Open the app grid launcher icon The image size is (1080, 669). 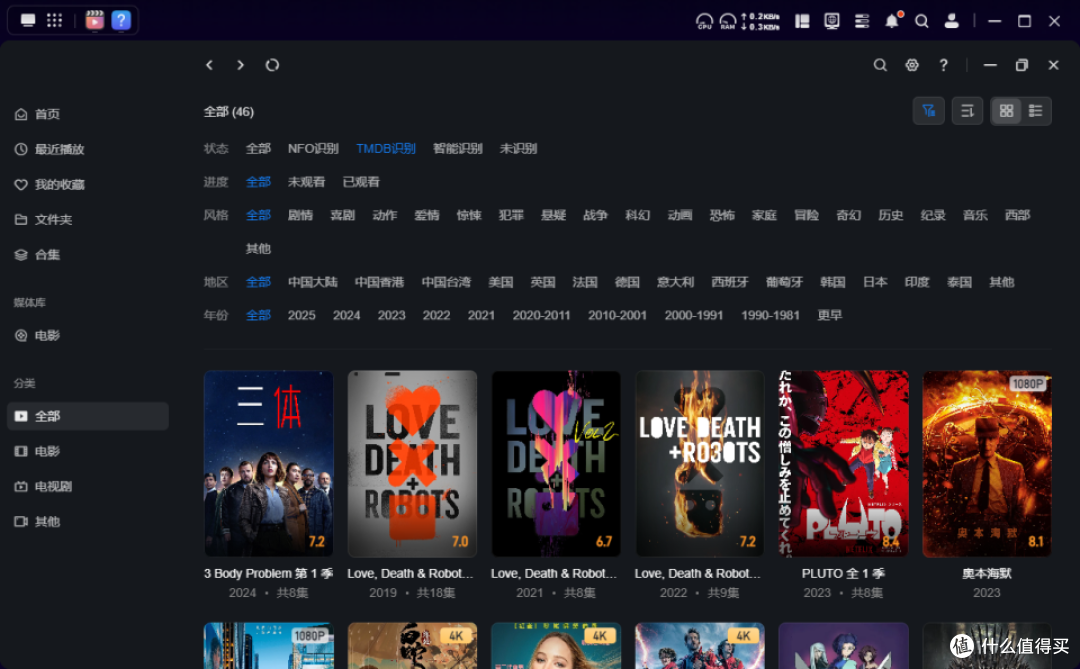tap(54, 20)
